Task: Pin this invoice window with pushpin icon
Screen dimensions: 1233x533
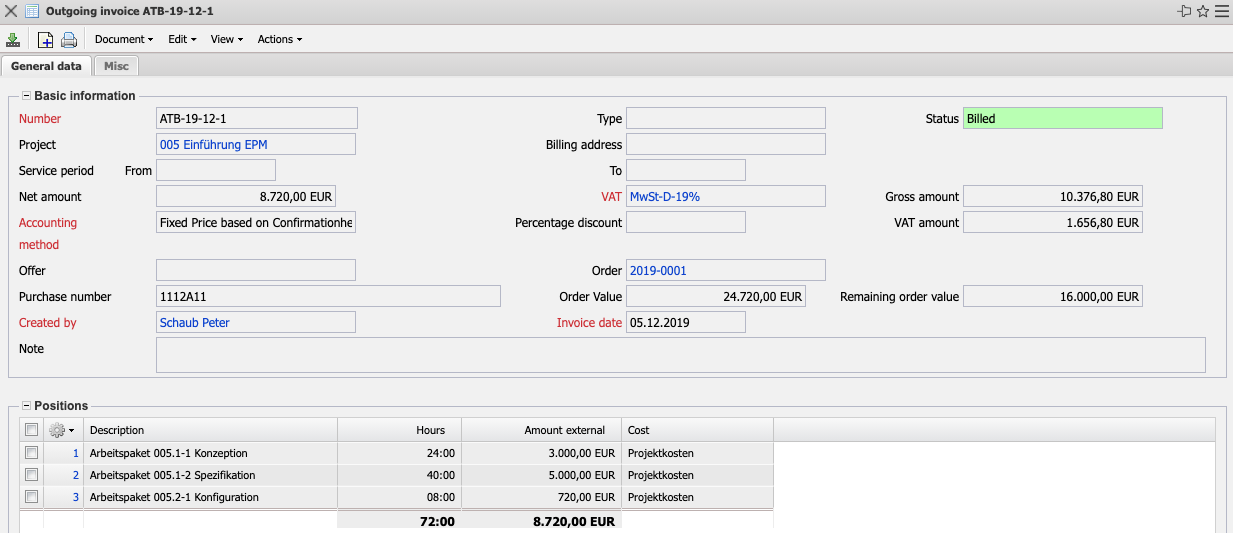Action: [1185, 11]
